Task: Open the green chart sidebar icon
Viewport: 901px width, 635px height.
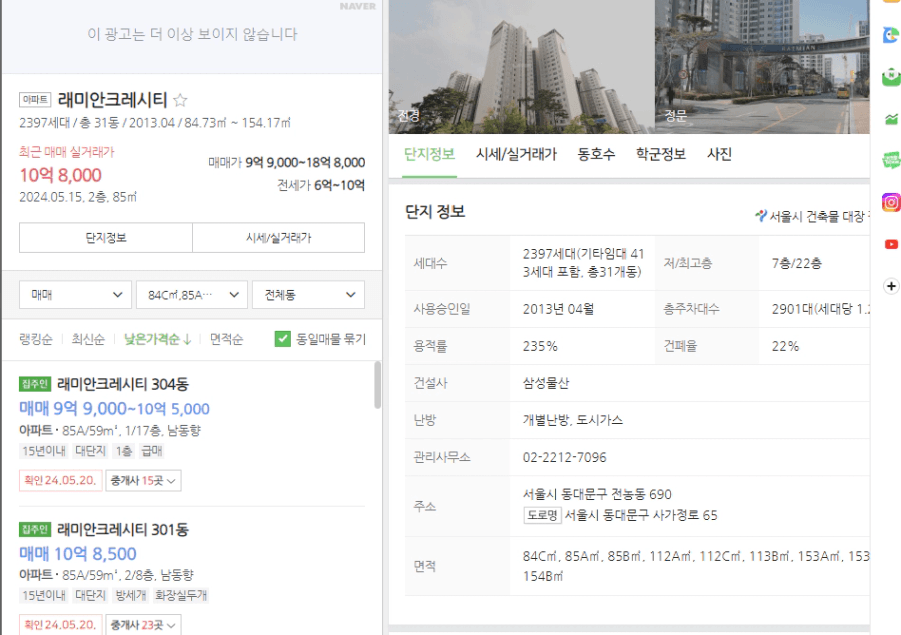Action: [x=891, y=119]
